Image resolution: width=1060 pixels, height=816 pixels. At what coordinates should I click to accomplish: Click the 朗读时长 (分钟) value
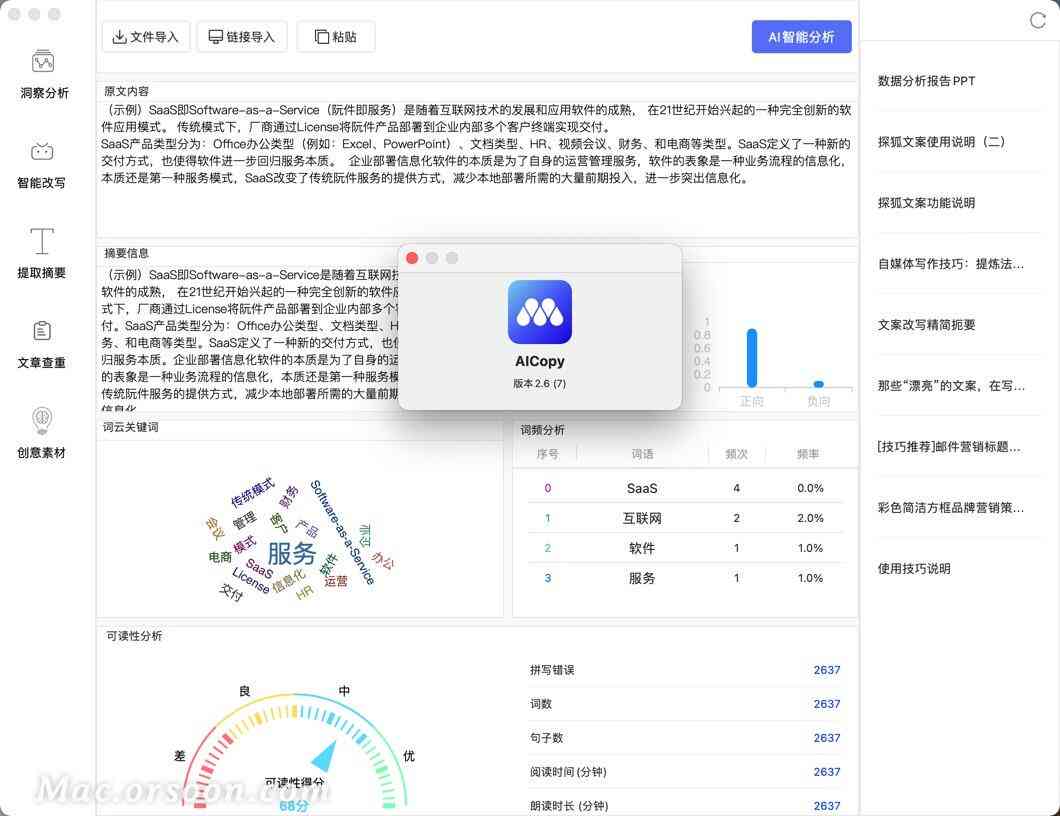coord(827,805)
